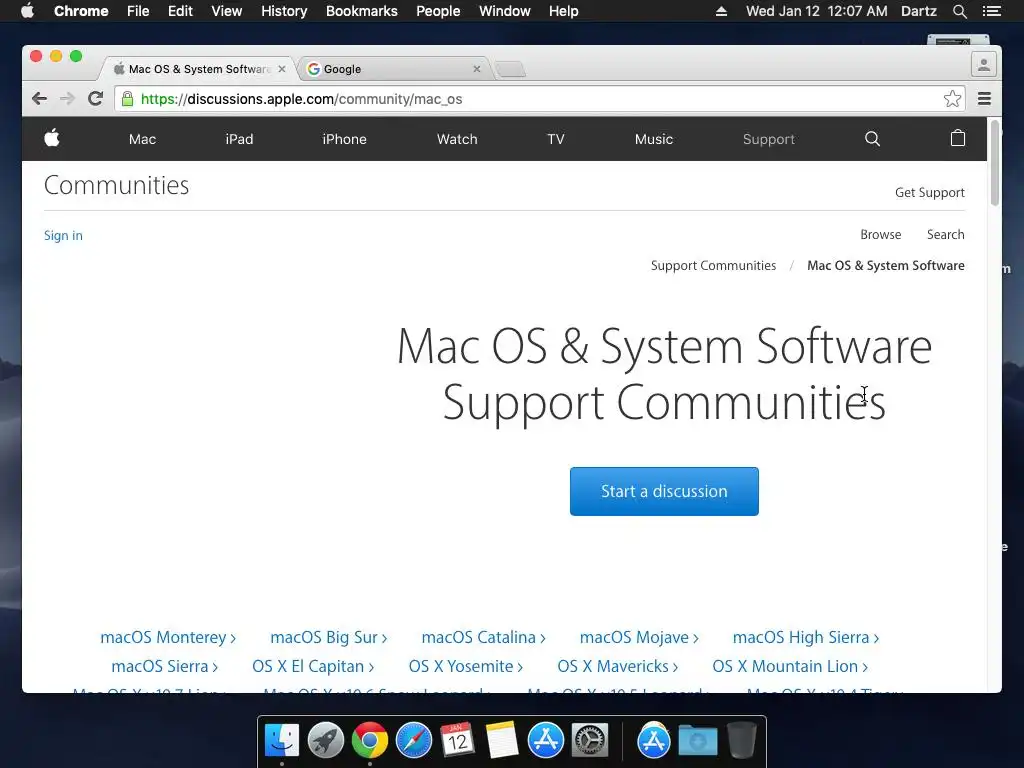Open the Apple menu in the menu bar
Image resolution: width=1024 pixels, height=768 pixels.
tap(27, 11)
